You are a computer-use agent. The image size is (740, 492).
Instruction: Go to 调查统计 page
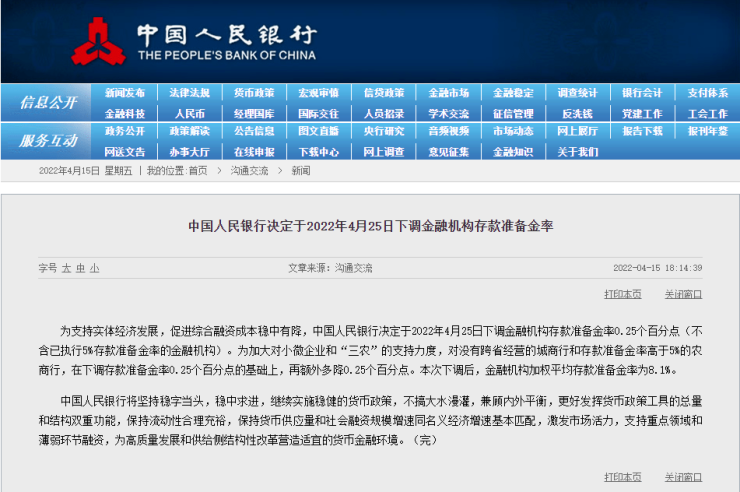pos(577,93)
